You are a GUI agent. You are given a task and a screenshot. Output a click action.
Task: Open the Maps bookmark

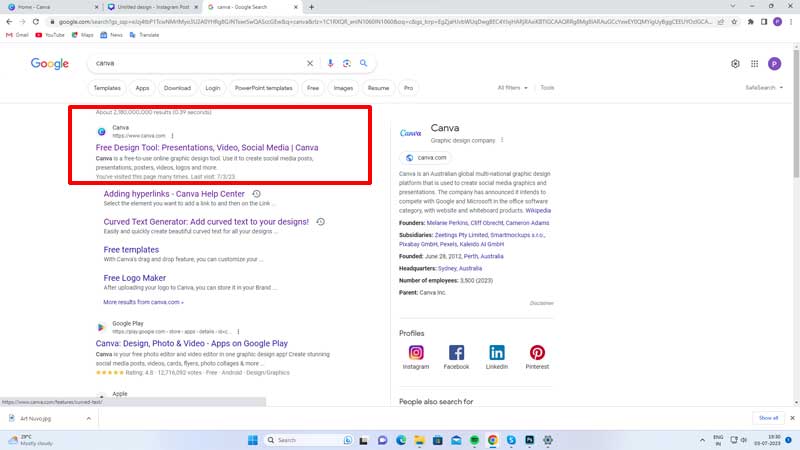[82, 35]
